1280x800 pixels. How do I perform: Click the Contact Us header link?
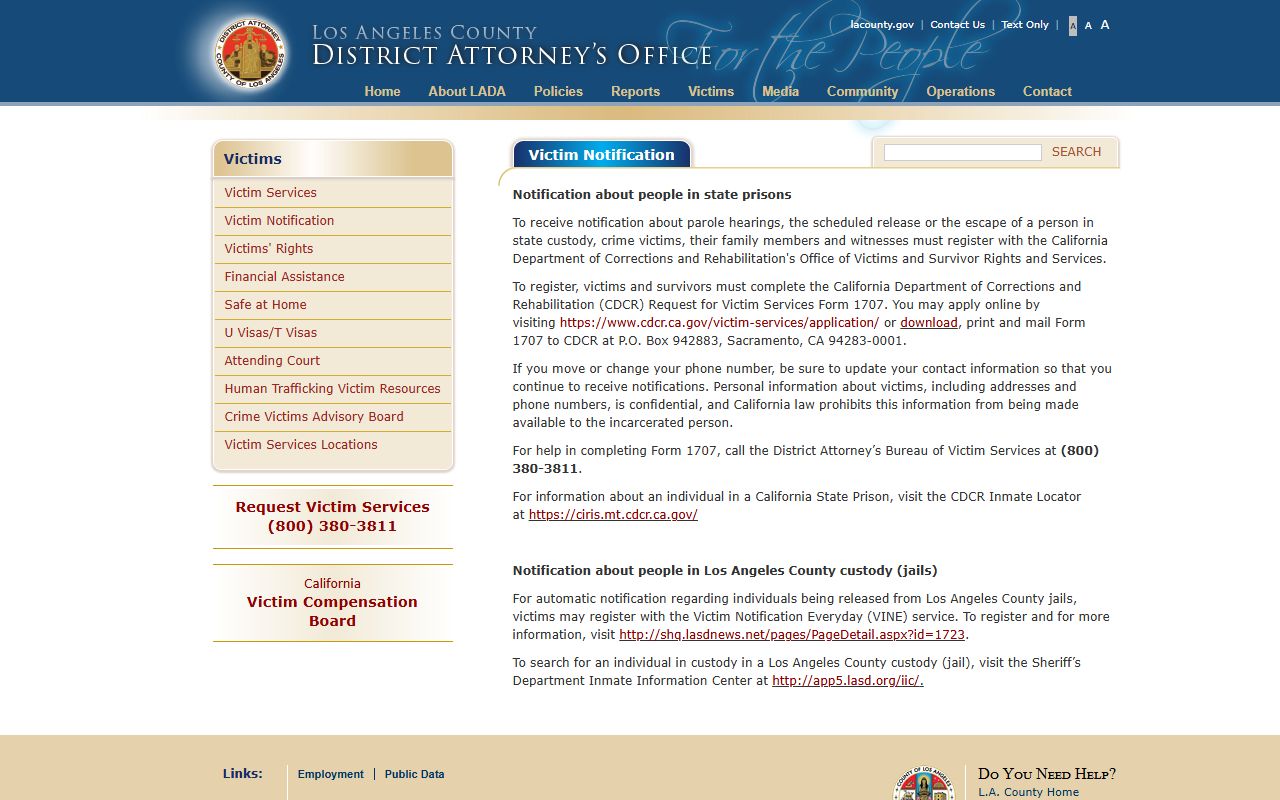click(x=957, y=25)
